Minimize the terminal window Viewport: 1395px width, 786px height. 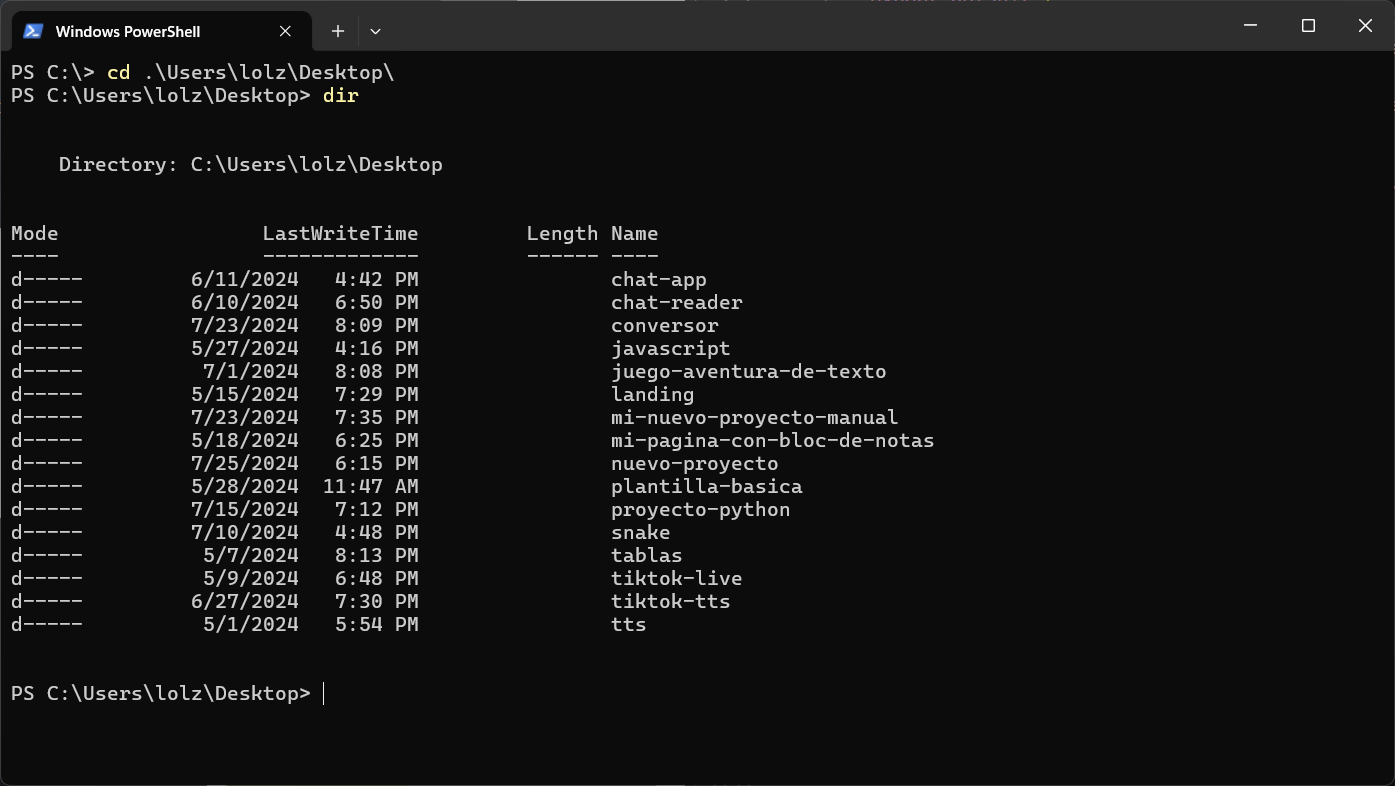[x=1250, y=26]
